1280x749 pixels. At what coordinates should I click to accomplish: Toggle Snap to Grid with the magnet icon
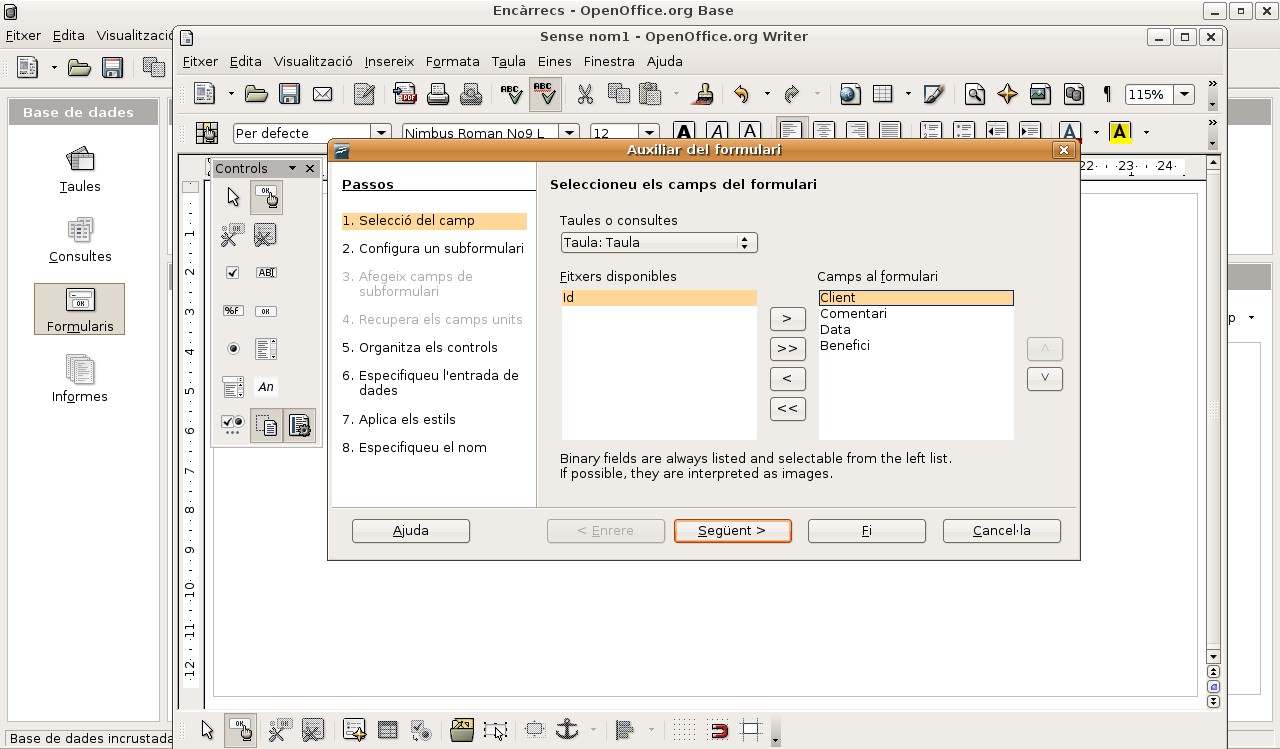pyautogui.click(x=716, y=729)
